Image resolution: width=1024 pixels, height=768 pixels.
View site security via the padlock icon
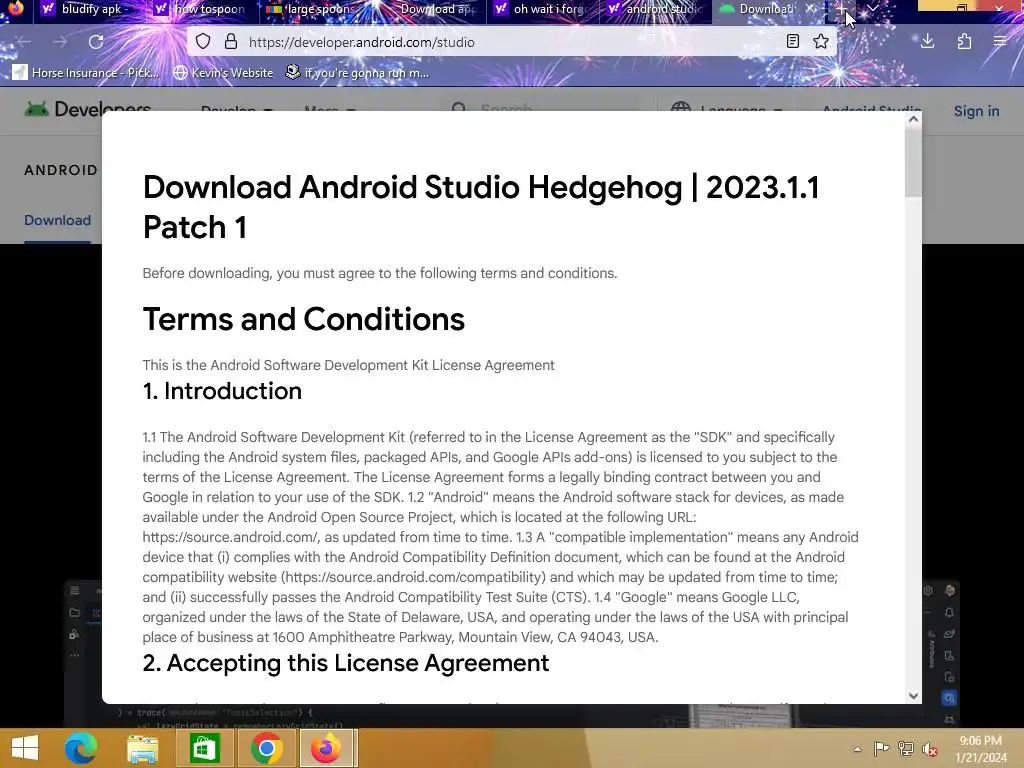point(231,42)
